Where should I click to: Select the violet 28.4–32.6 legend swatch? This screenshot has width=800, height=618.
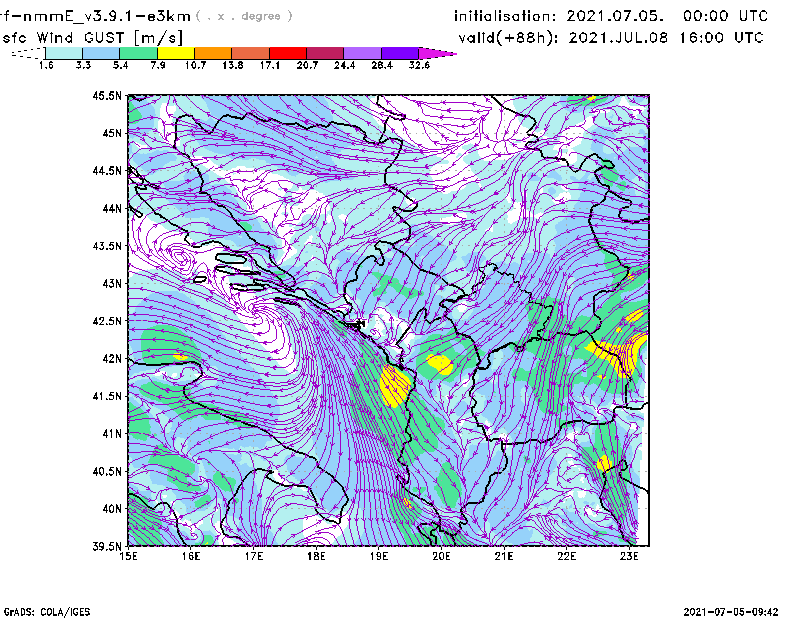click(x=399, y=53)
